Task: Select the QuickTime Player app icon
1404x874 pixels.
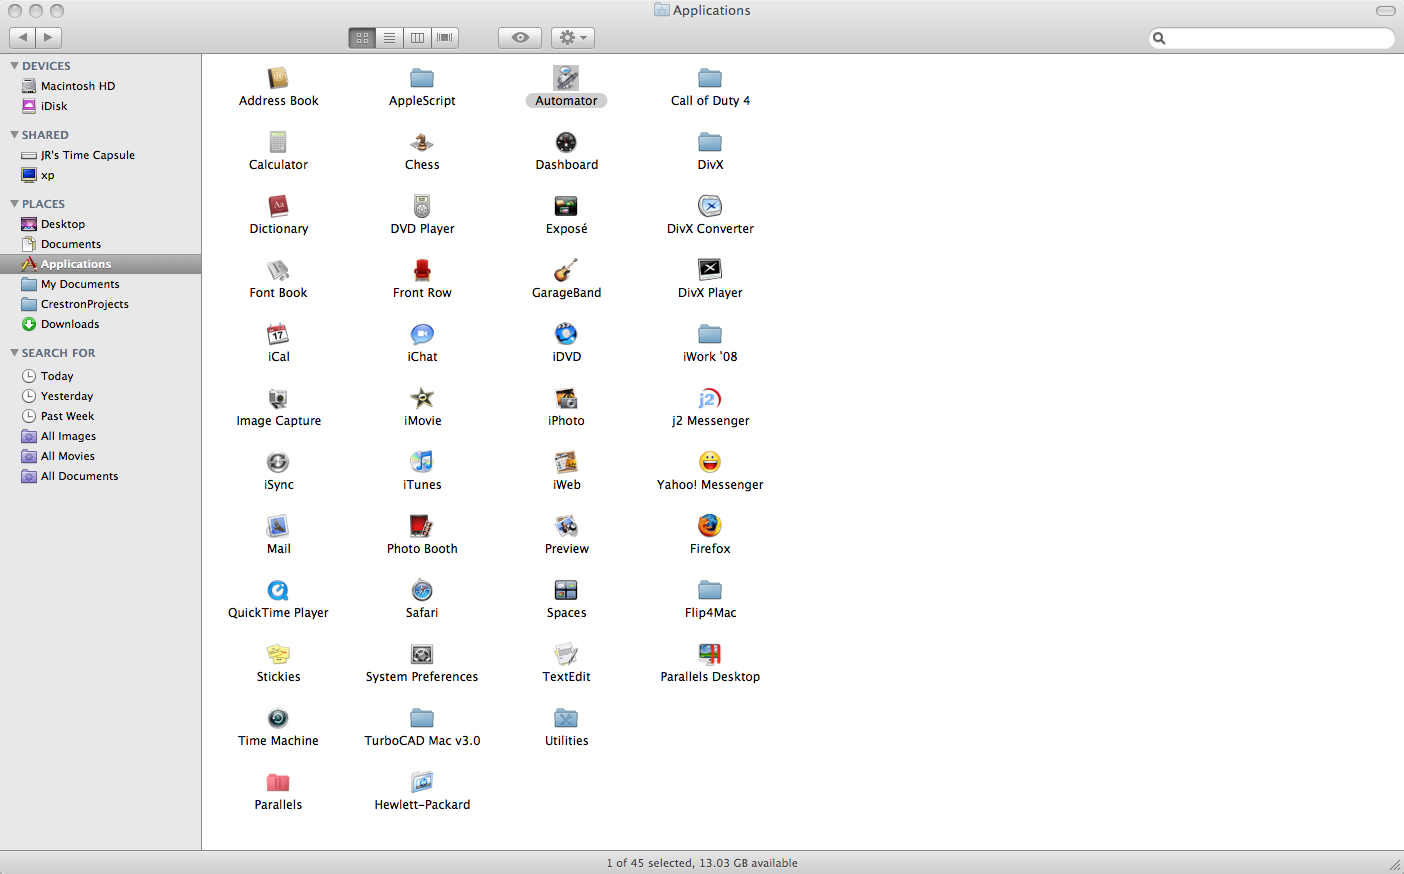Action: pyautogui.click(x=278, y=590)
